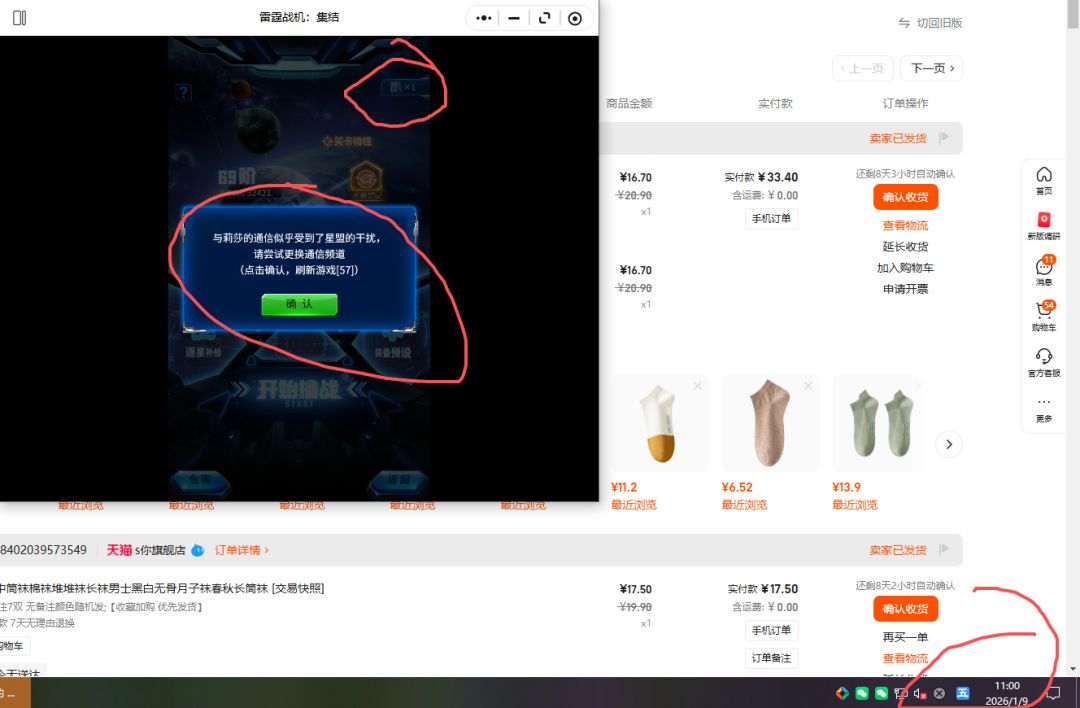Click the green 确认 button in game dialog
The height and width of the screenshot is (708, 1080).
(x=300, y=304)
